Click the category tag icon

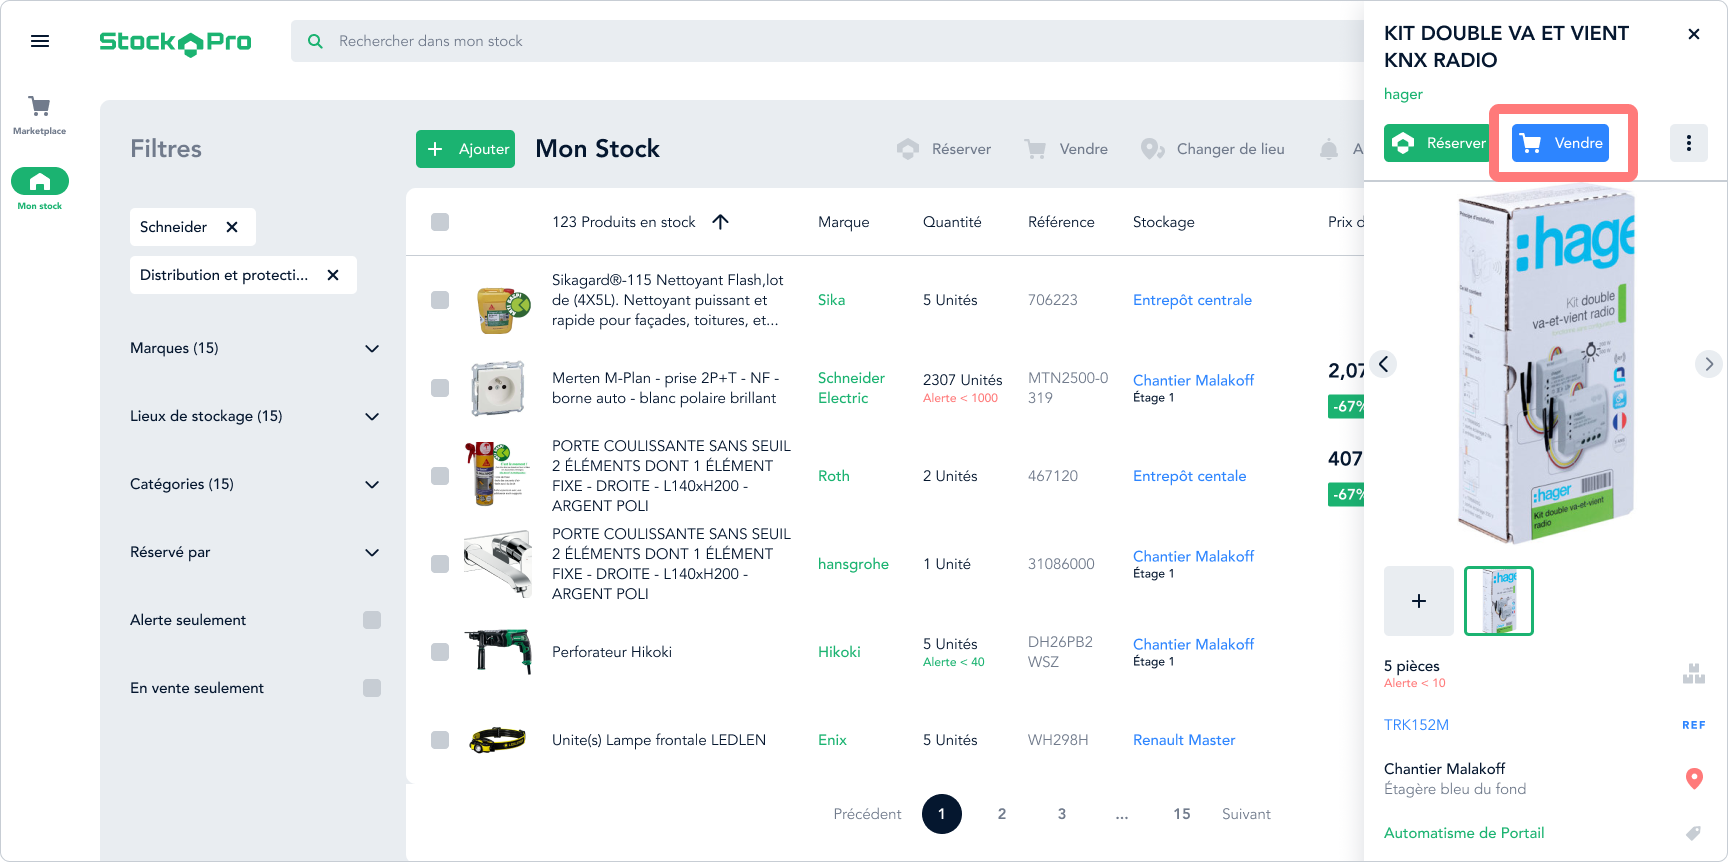coord(1693,833)
